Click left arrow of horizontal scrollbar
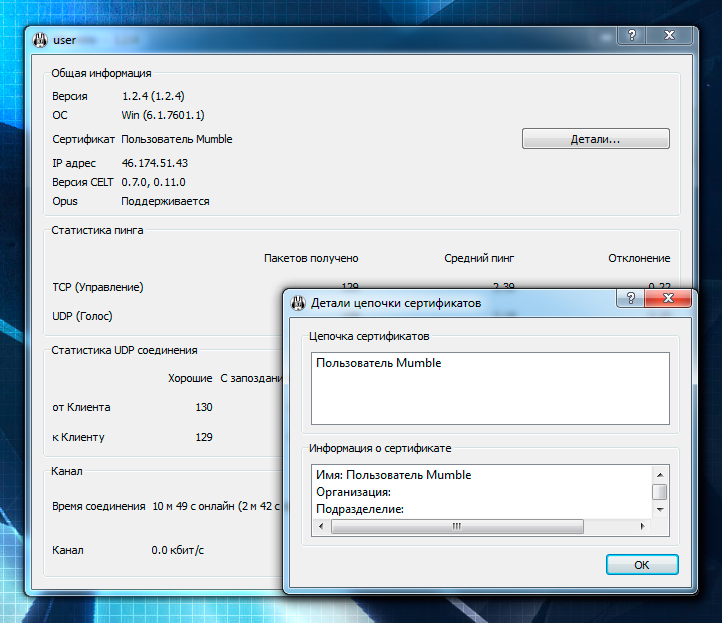Image resolution: width=722 pixels, height=623 pixels. tap(321, 526)
